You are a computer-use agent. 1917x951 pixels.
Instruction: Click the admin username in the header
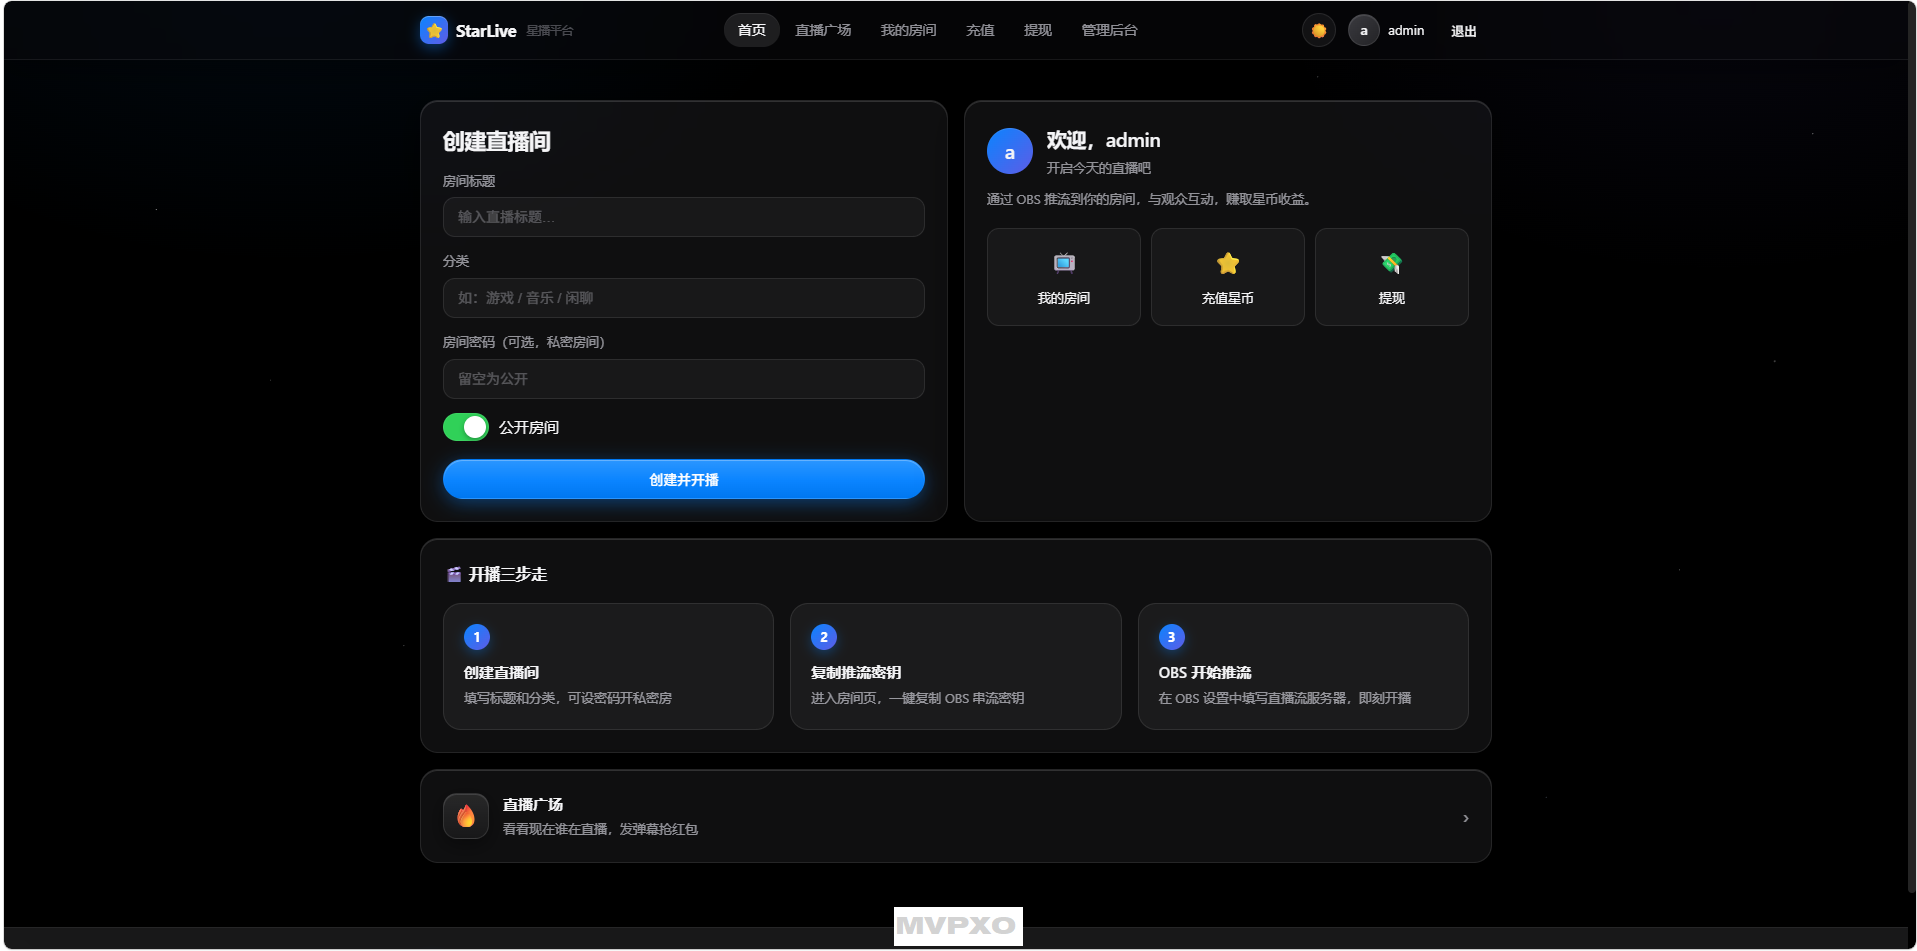click(1406, 31)
